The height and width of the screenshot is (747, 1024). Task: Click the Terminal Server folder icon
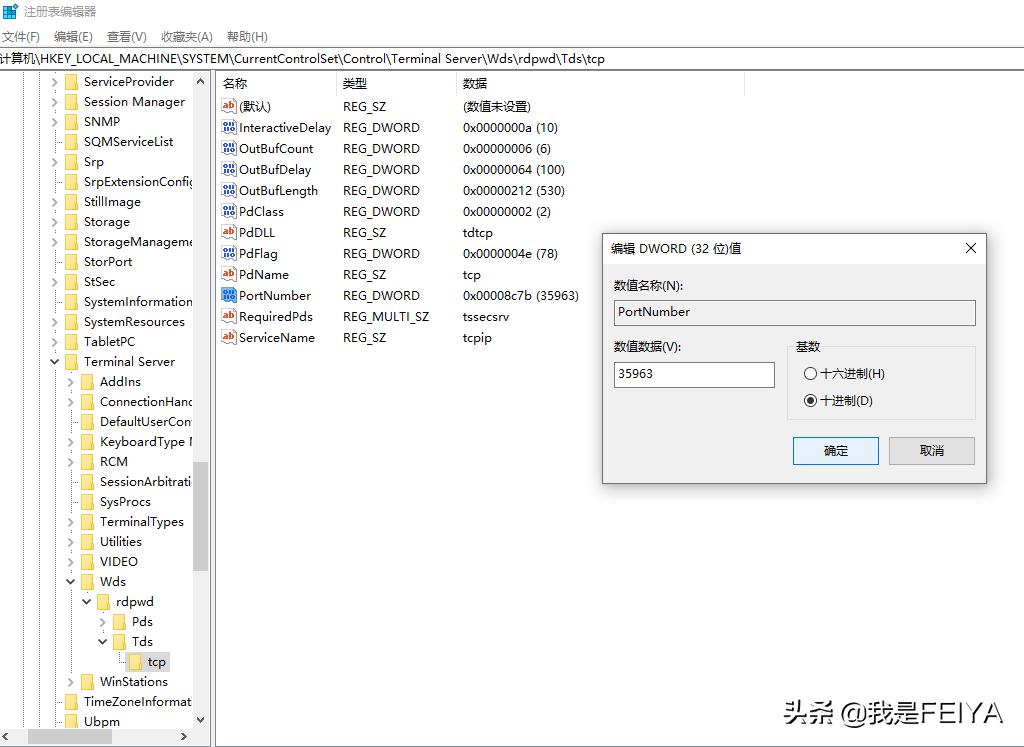pyautogui.click(x=72, y=361)
